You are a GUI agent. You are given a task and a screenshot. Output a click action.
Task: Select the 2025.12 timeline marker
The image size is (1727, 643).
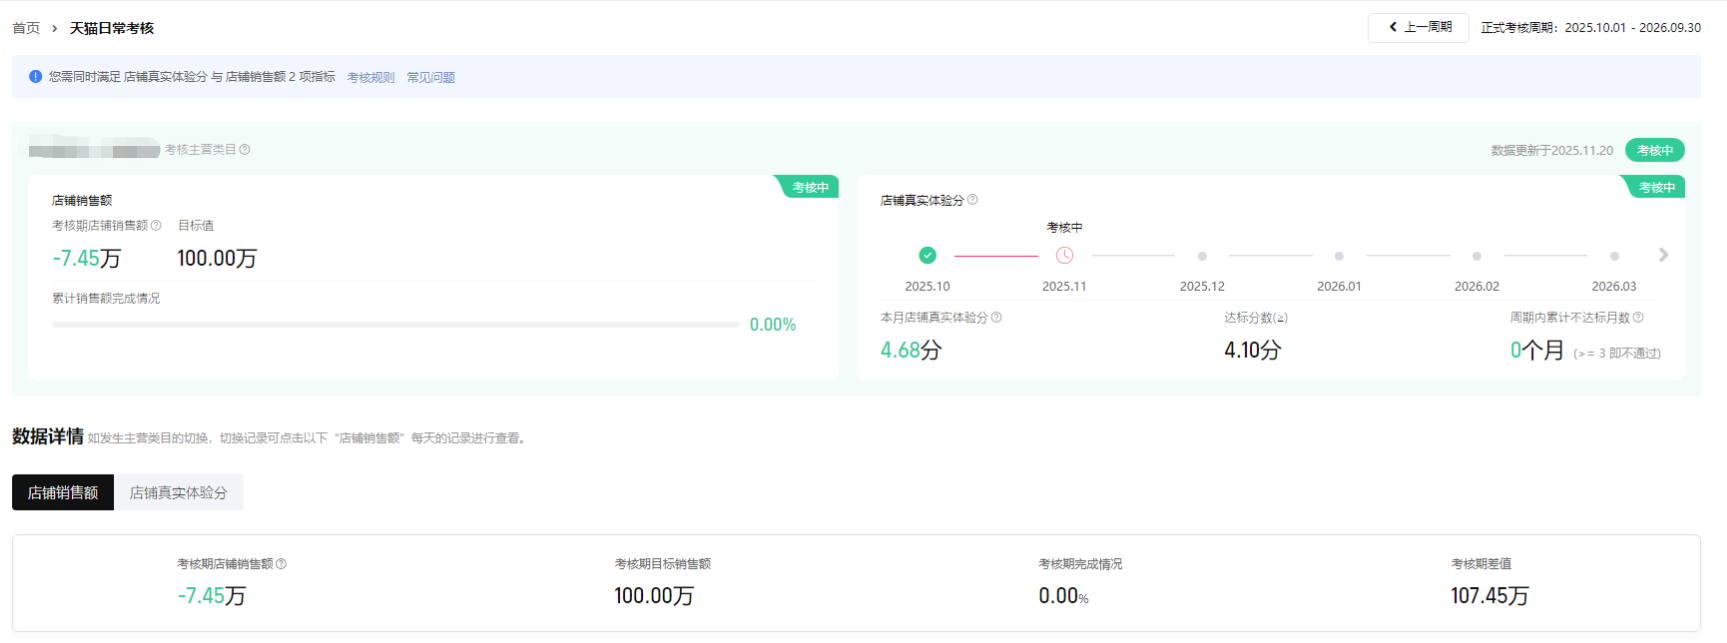click(x=1202, y=257)
